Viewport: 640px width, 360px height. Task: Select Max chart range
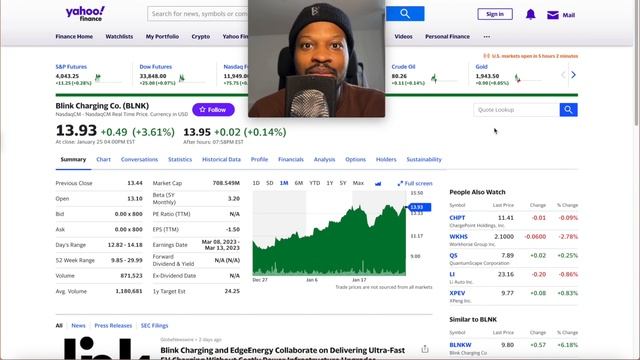click(358, 183)
